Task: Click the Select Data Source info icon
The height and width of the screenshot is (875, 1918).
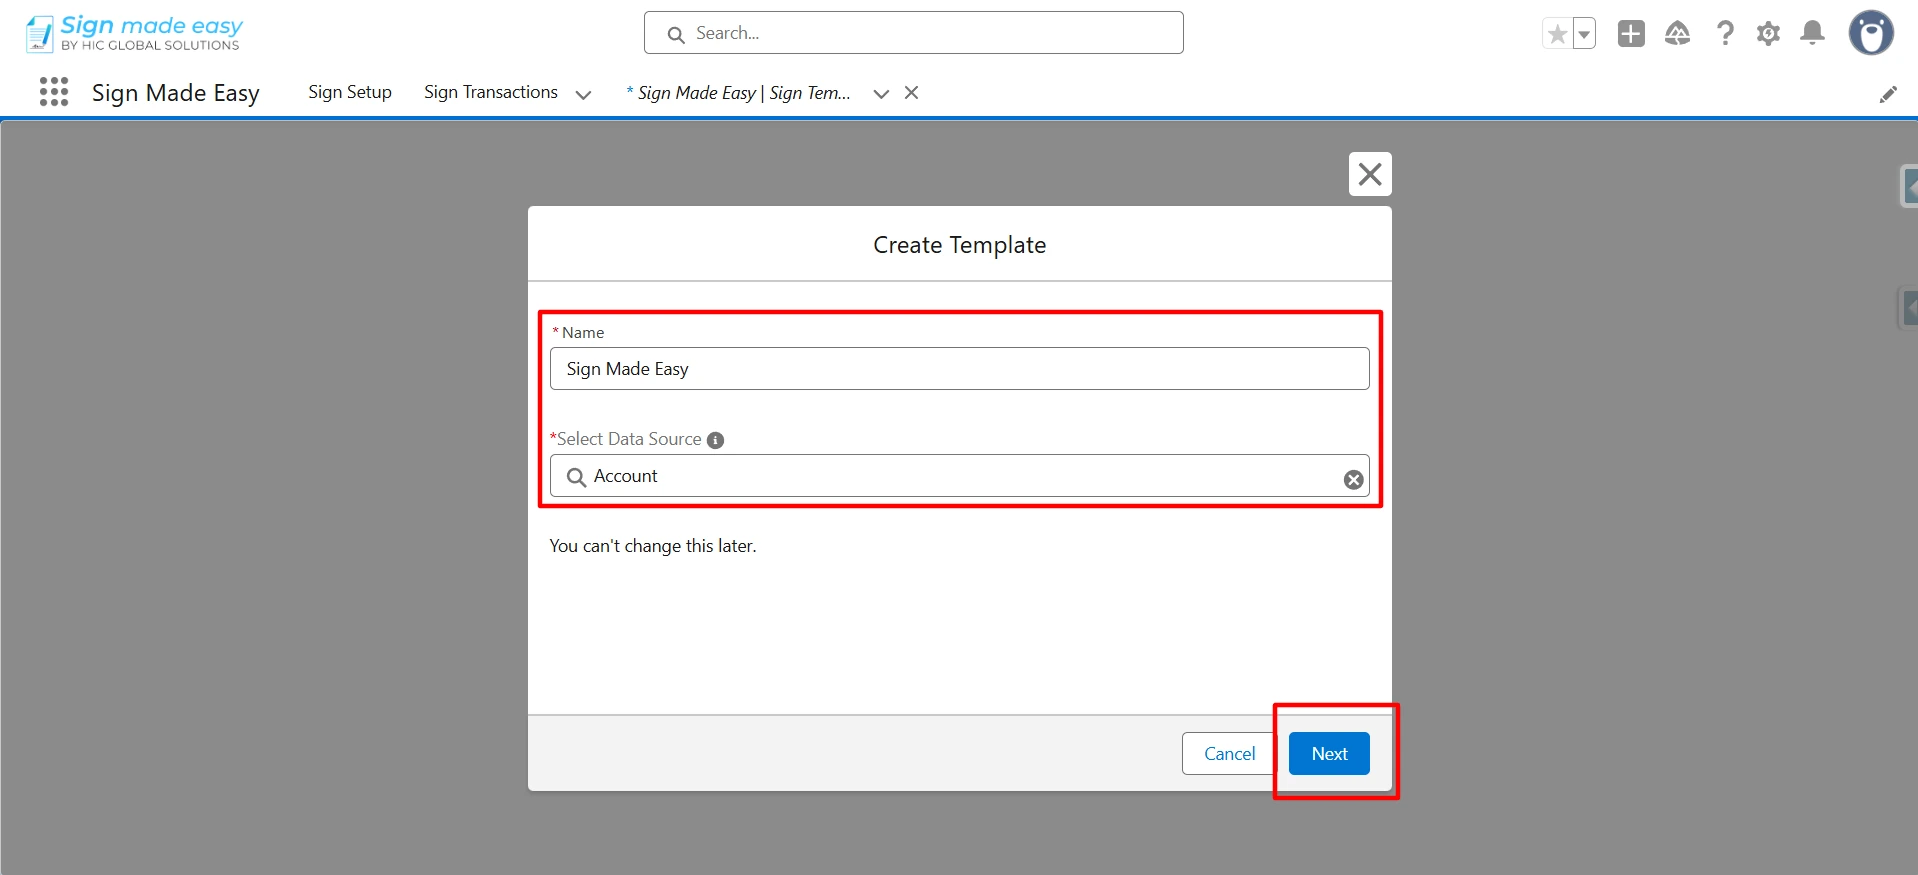Action: pyautogui.click(x=715, y=440)
